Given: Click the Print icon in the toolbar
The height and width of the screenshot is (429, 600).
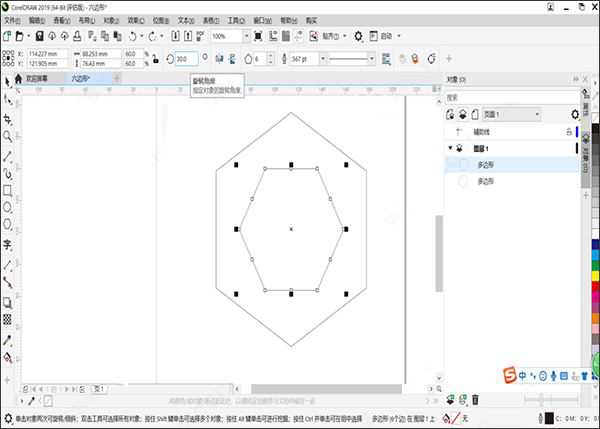Looking at the screenshot, I should 77,36.
